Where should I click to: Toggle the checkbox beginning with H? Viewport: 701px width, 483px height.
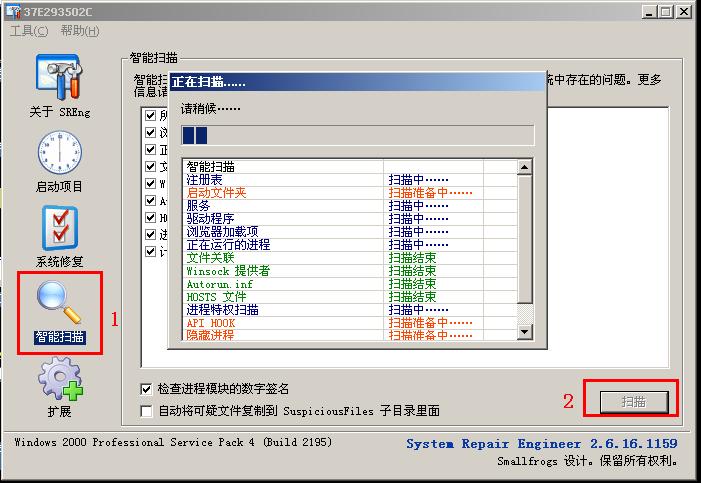pyautogui.click(x=151, y=217)
